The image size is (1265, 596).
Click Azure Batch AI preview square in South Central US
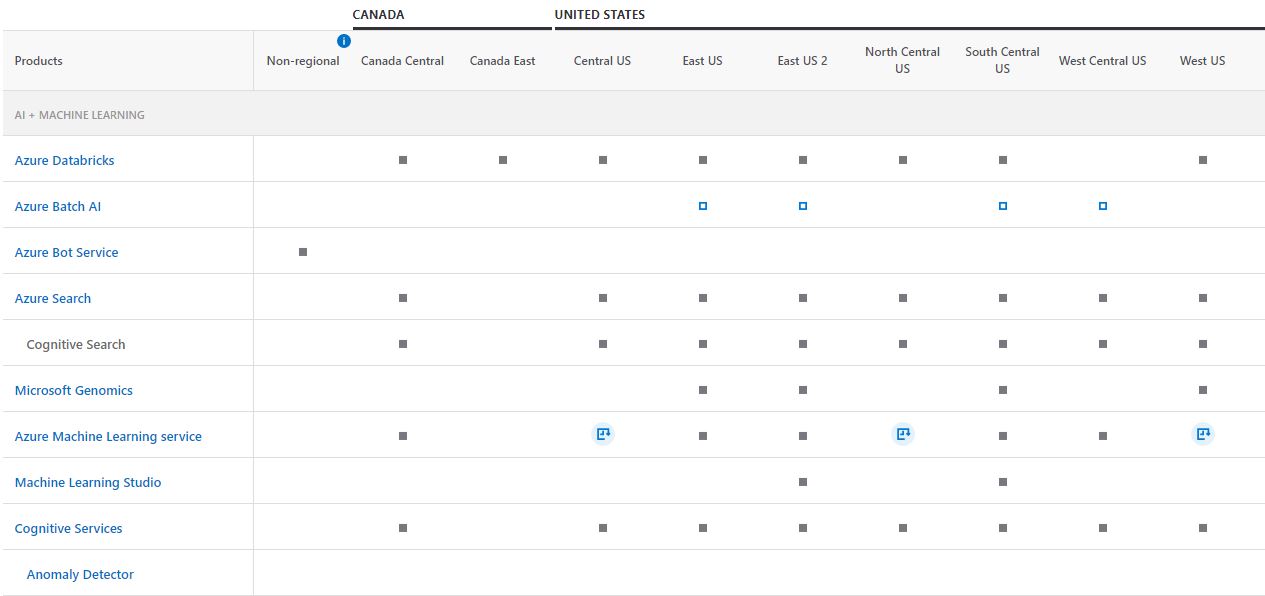tap(1002, 205)
